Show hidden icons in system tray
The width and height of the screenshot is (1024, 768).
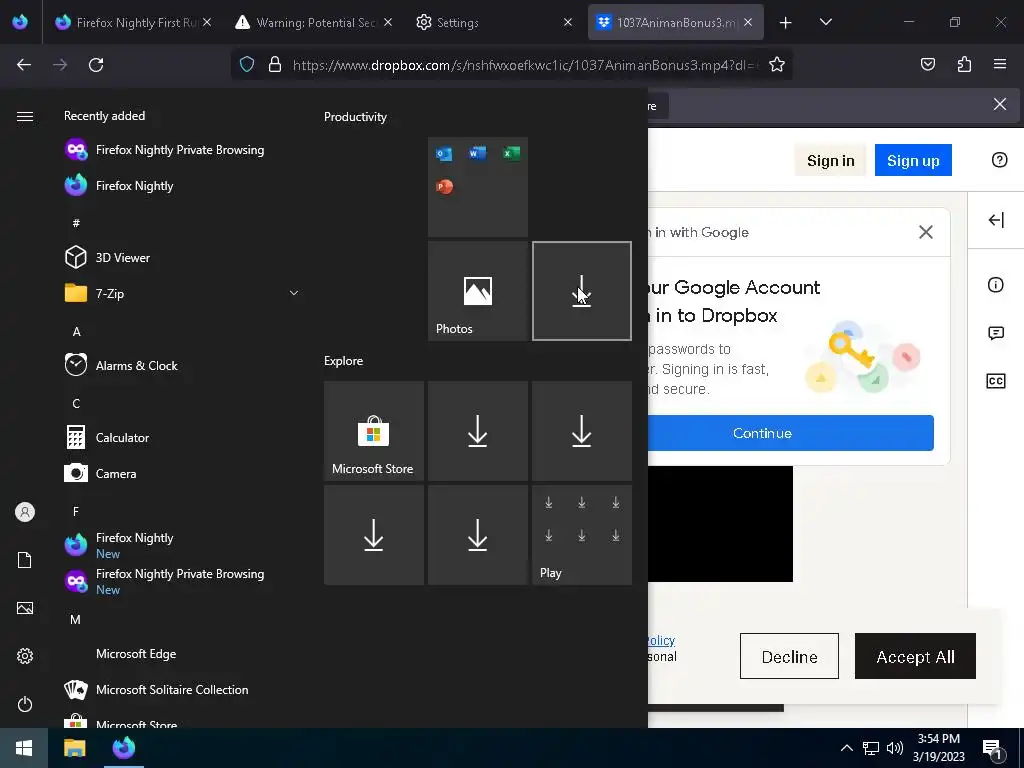coord(846,748)
